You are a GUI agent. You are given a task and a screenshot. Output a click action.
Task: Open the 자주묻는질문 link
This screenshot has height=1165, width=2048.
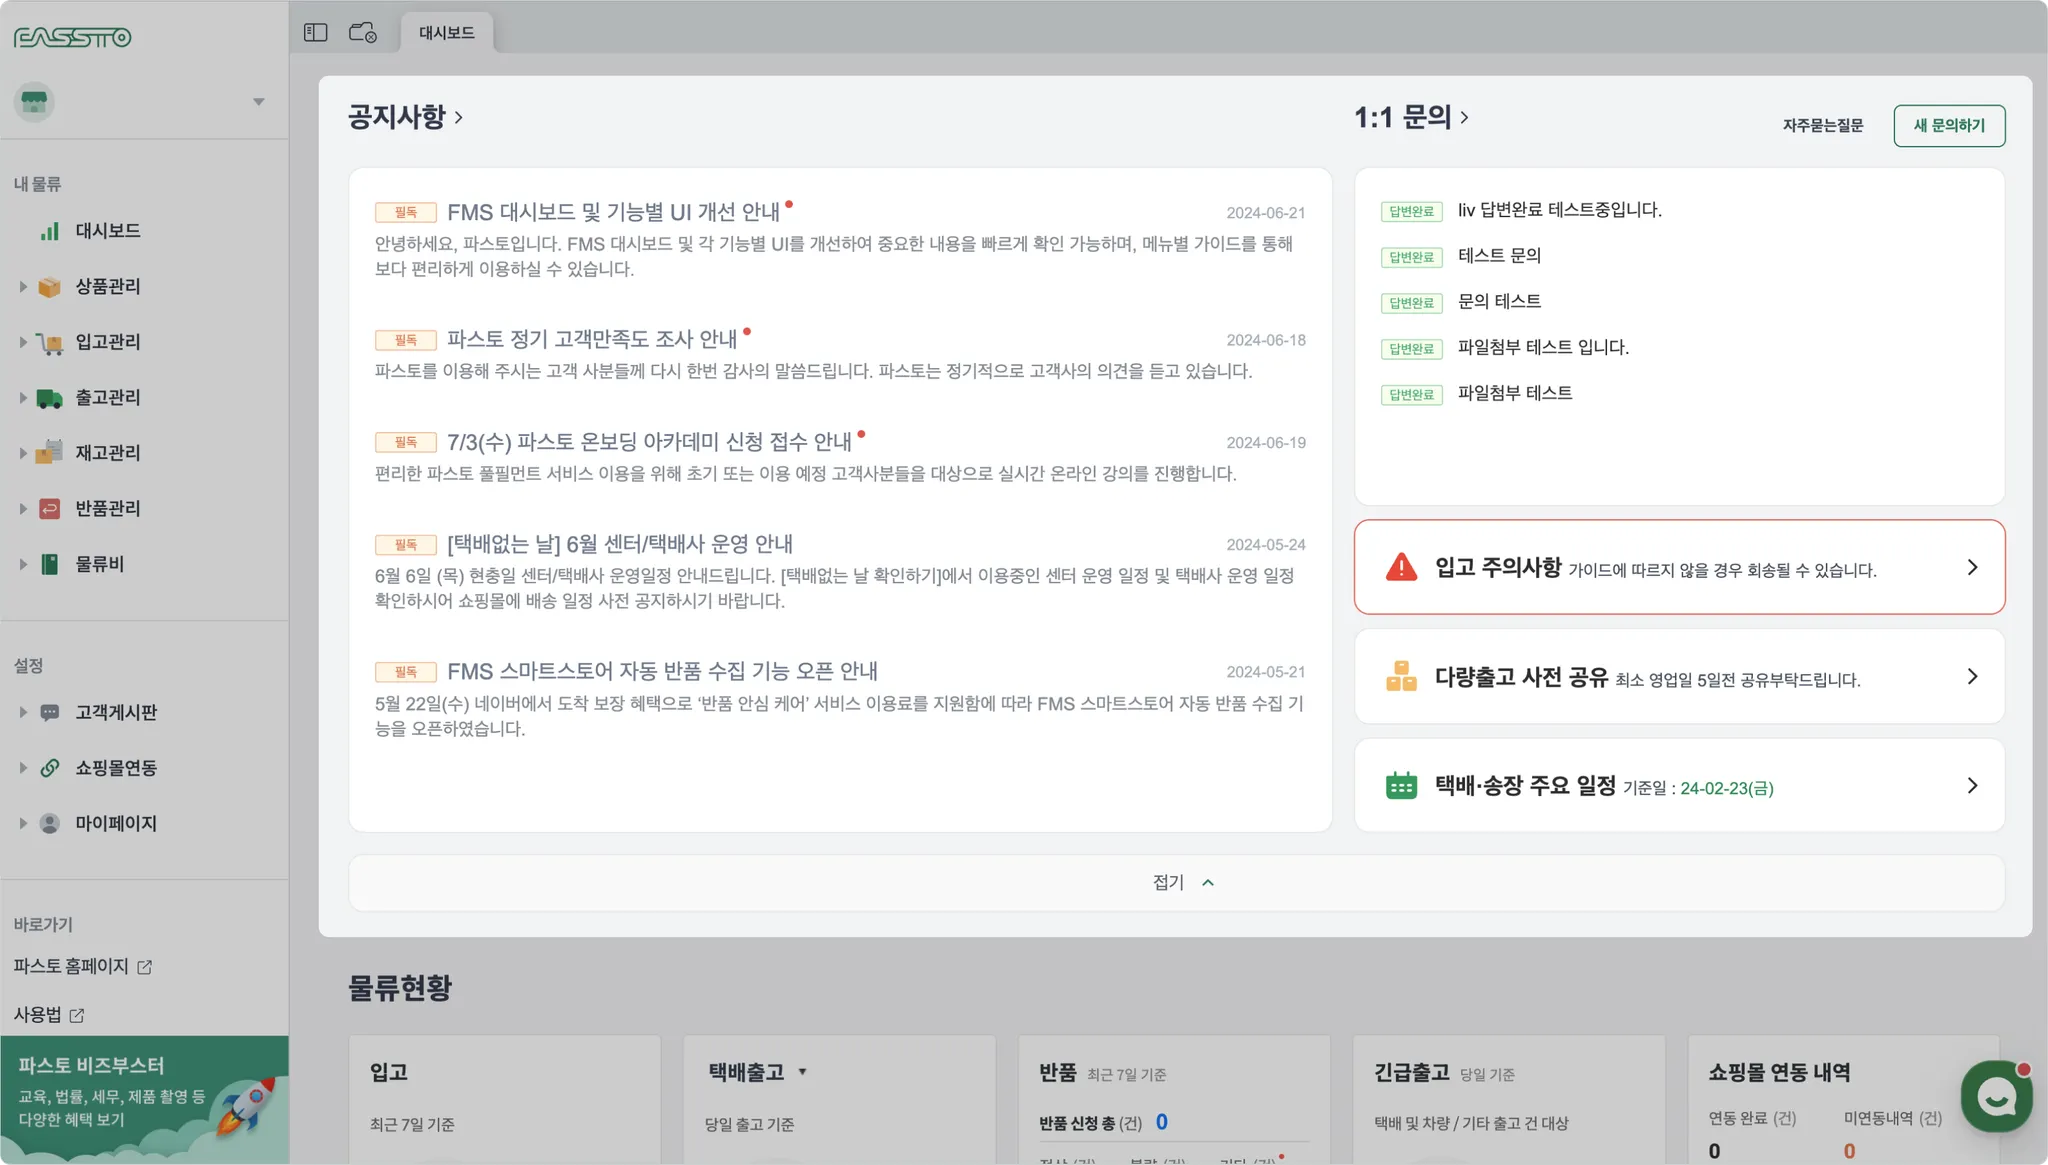tap(1822, 126)
